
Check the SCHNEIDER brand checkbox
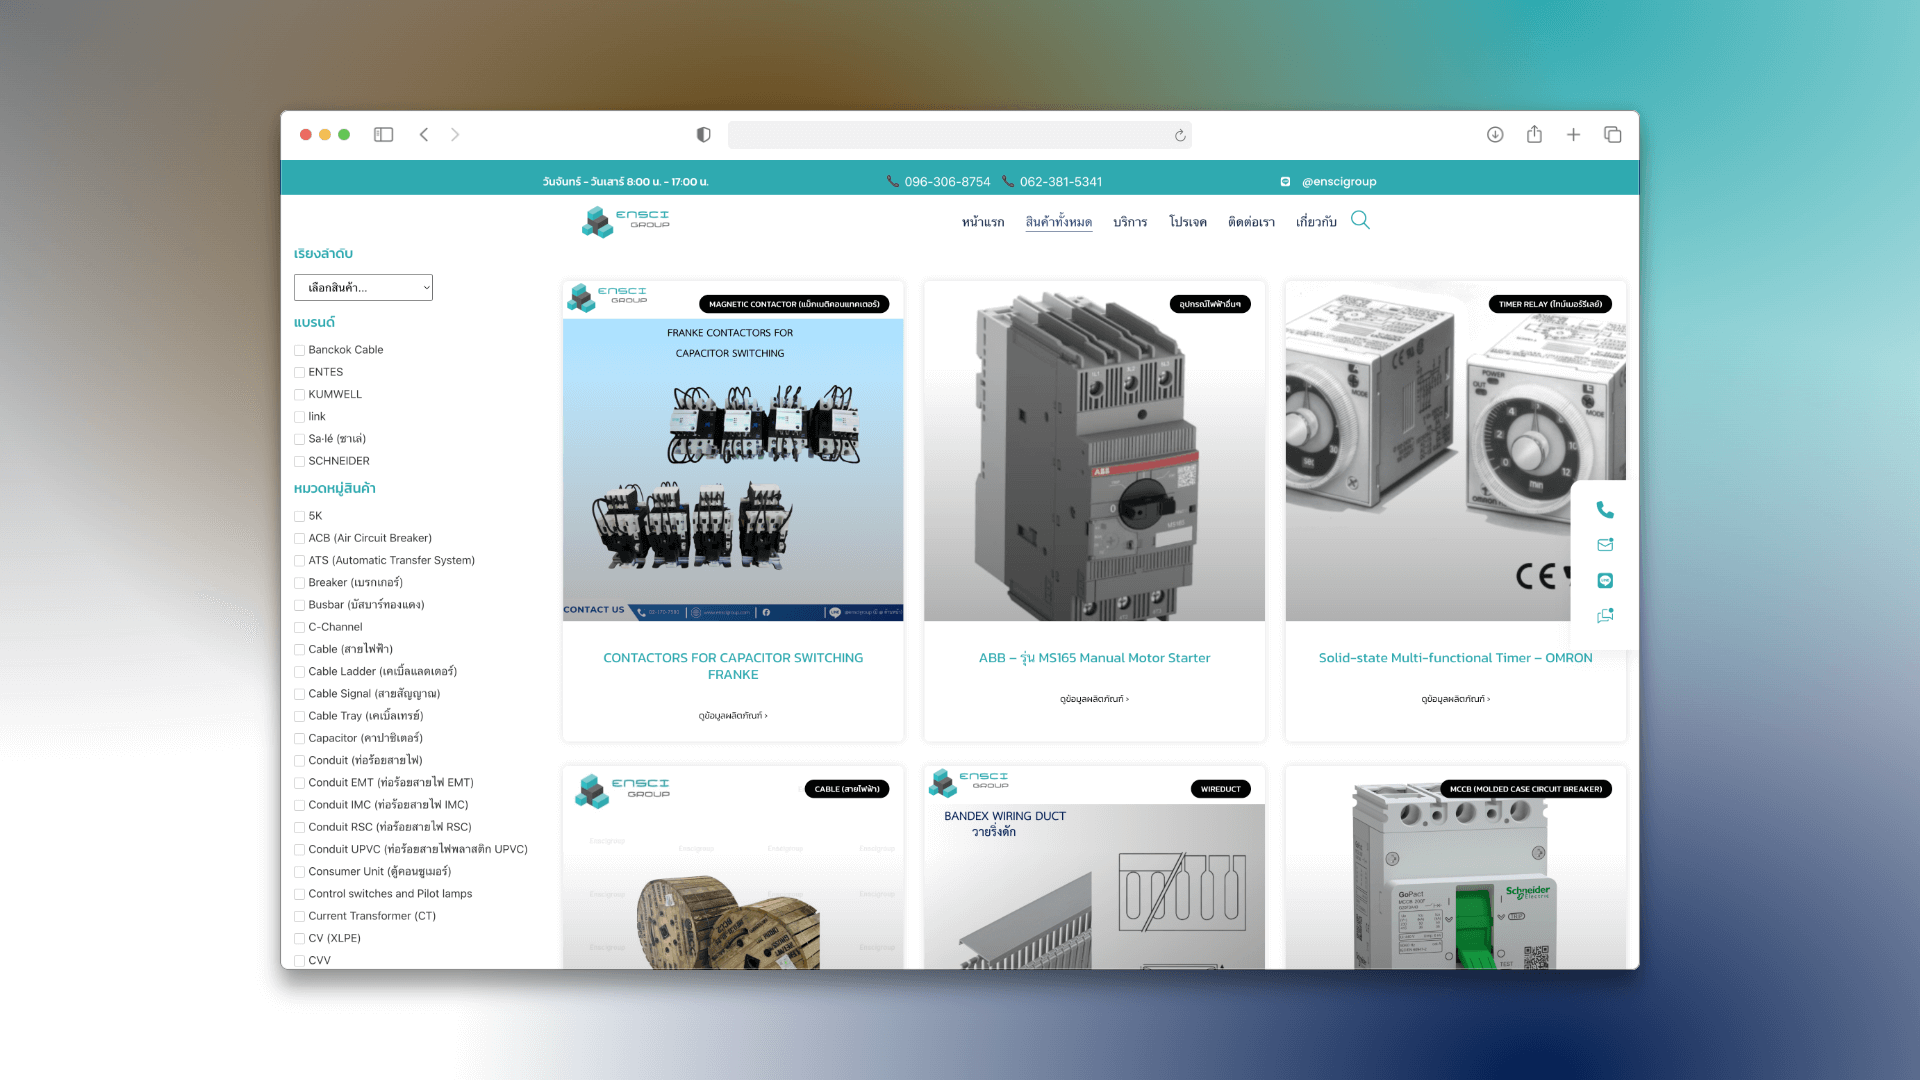pyautogui.click(x=299, y=462)
